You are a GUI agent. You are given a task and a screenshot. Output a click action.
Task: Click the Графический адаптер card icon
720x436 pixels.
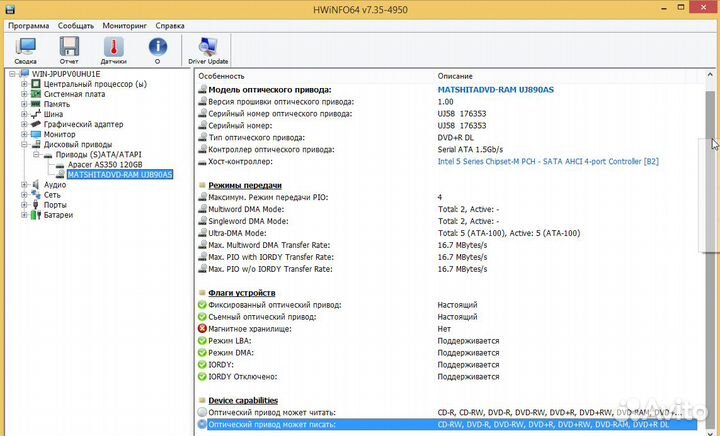coord(36,124)
